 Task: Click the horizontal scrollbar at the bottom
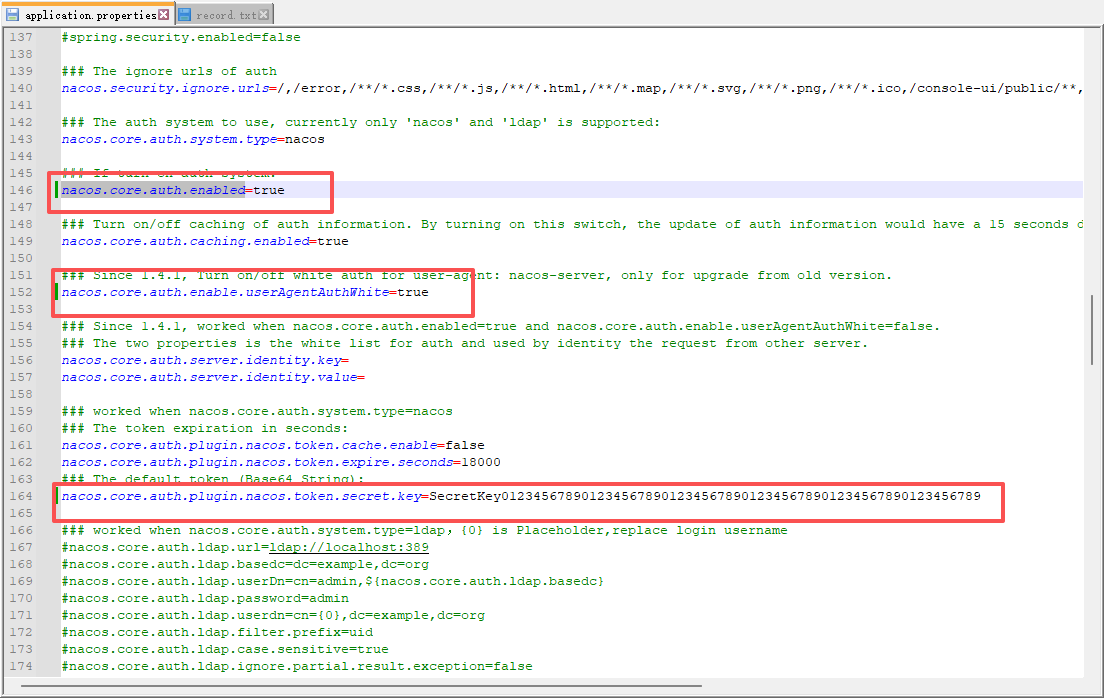[361, 685]
